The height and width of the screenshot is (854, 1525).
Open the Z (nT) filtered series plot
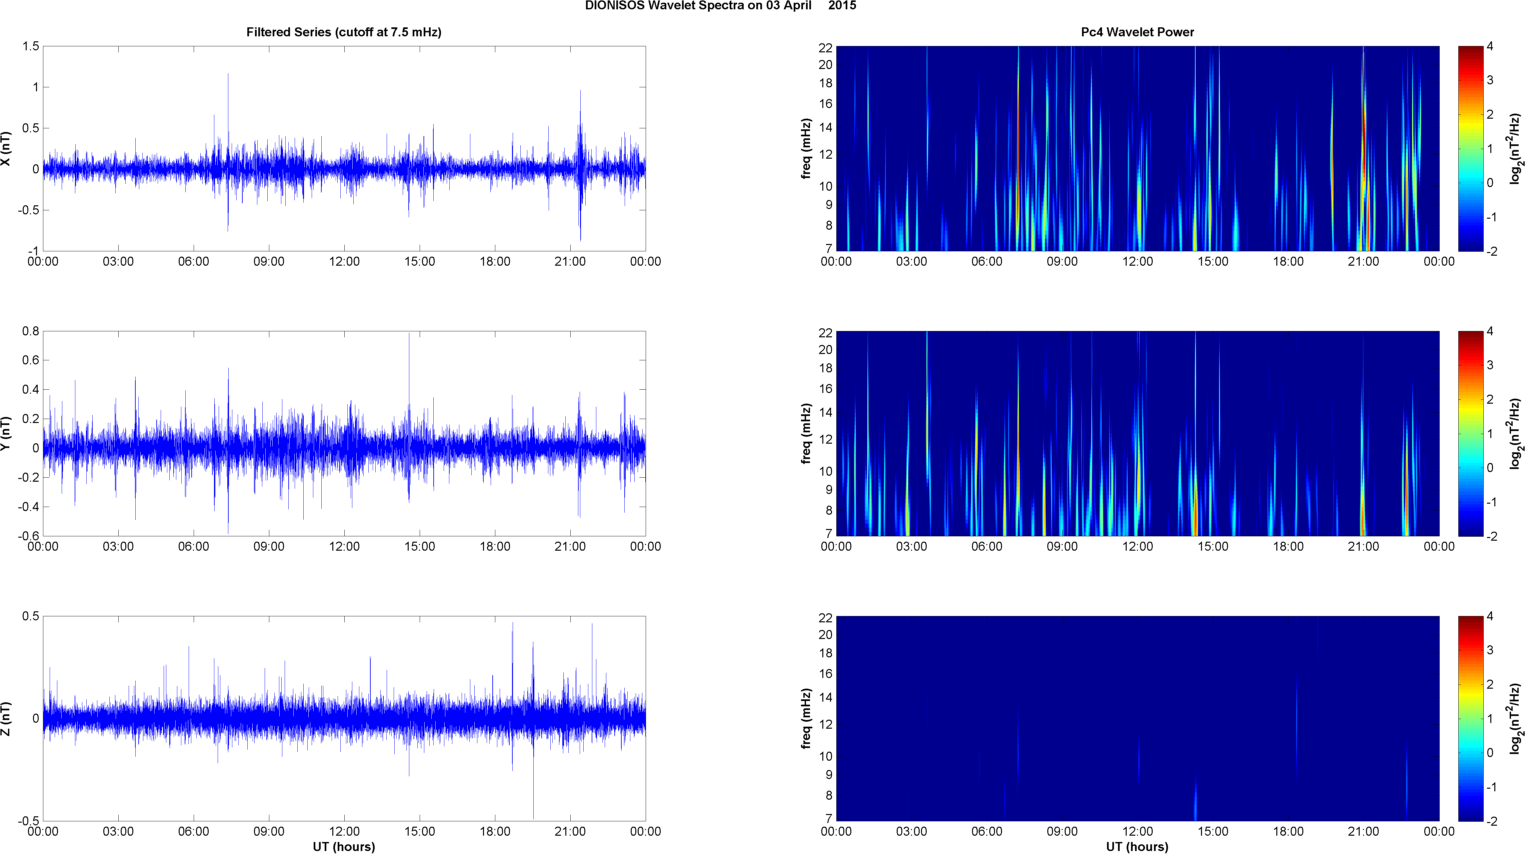coord(344,718)
